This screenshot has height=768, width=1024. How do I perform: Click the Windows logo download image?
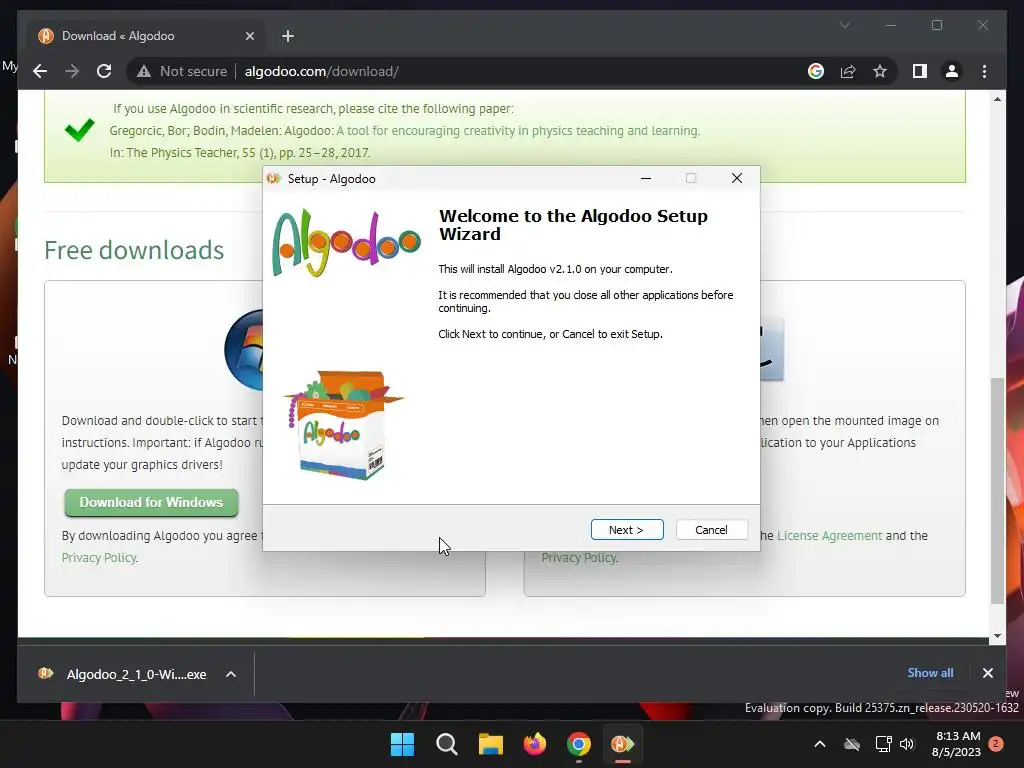[244, 351]
